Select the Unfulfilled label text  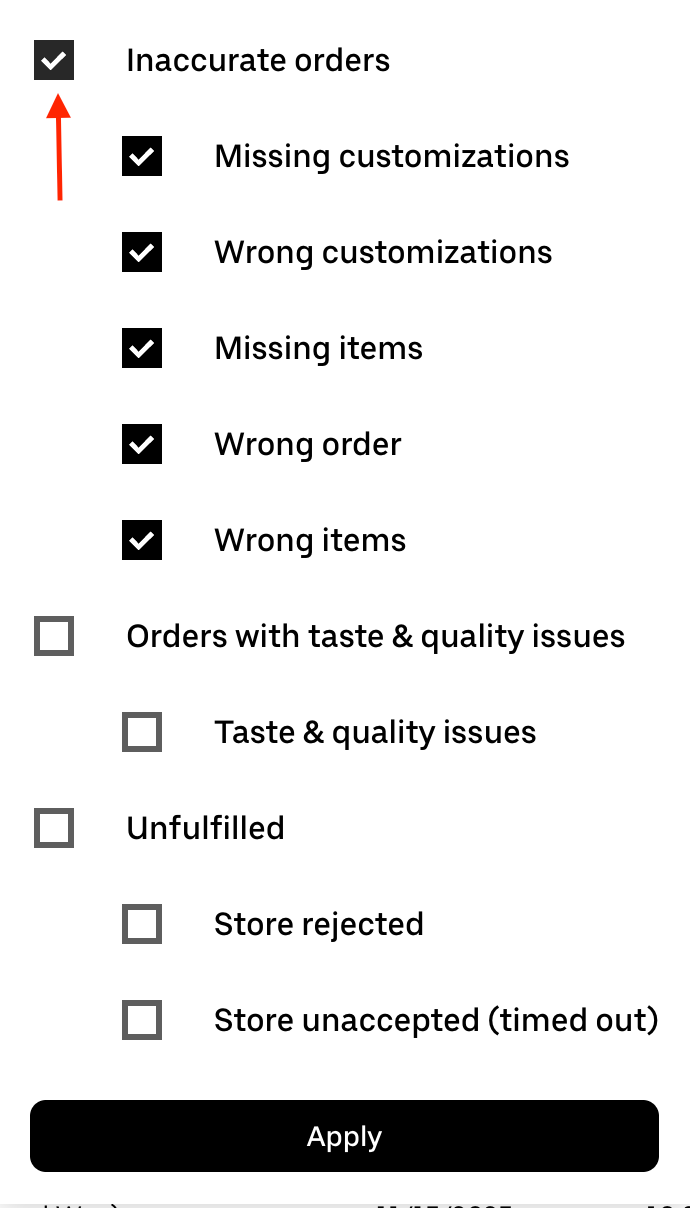click(205, 828)
